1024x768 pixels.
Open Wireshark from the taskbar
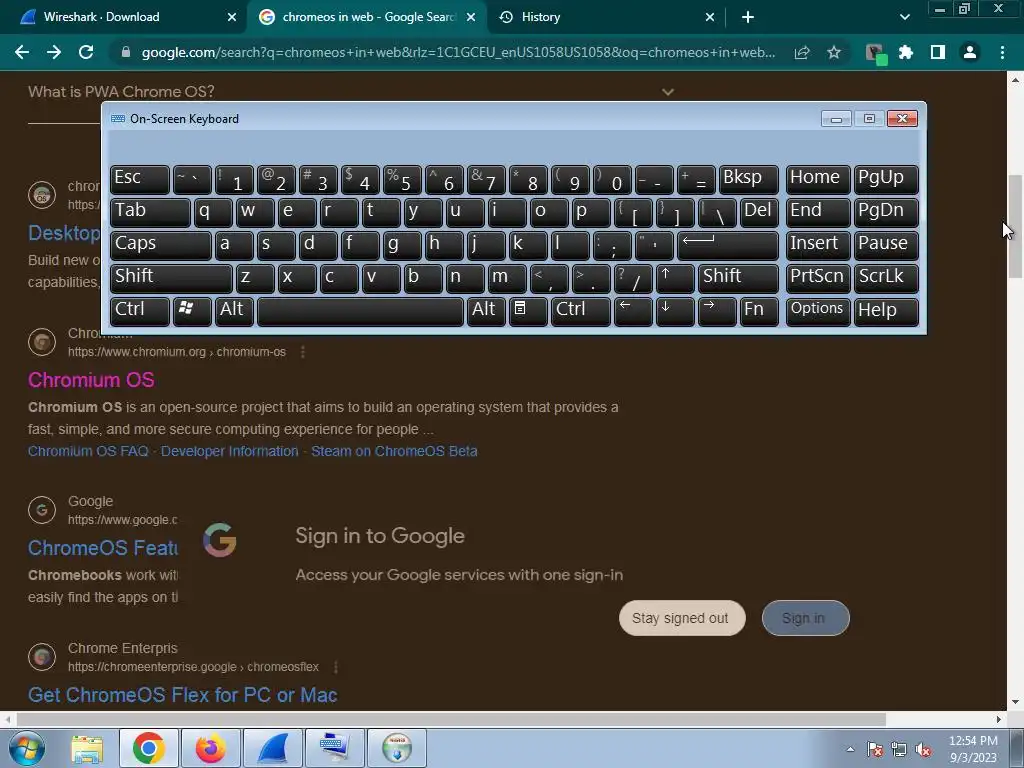click(x=273, y=748)
